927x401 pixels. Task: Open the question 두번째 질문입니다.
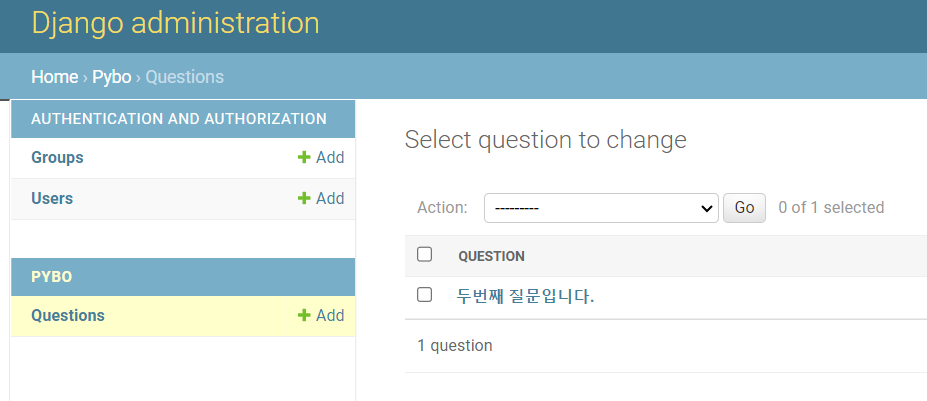[525, 296]
